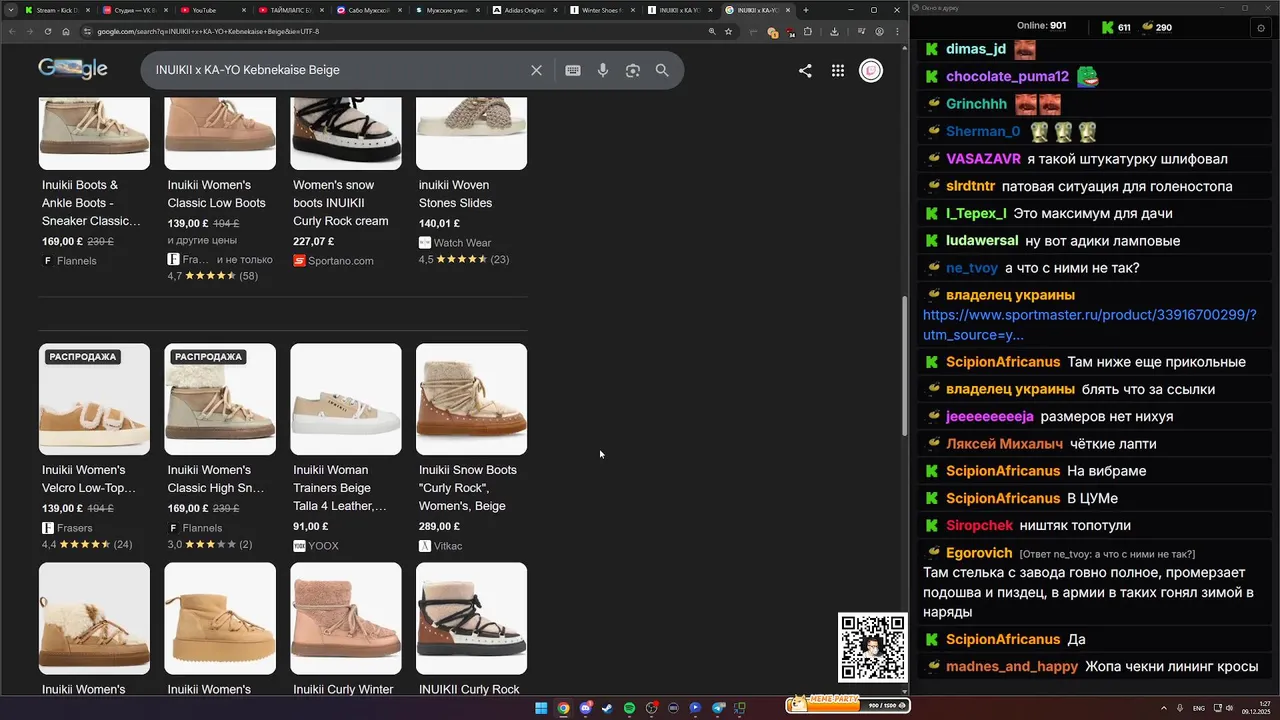The height and width of the screenshot is (720, 1280).
Task: Open Inuikii Women's Classic Low Boots listing
Action: (217, 194)
